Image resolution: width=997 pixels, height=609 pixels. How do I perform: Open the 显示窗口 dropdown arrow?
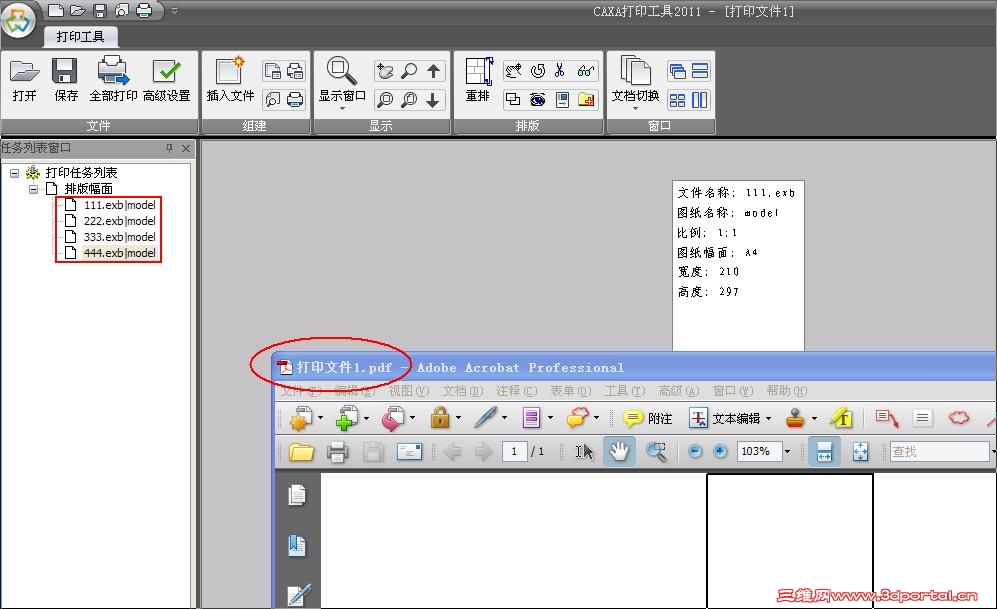[342, 109]
